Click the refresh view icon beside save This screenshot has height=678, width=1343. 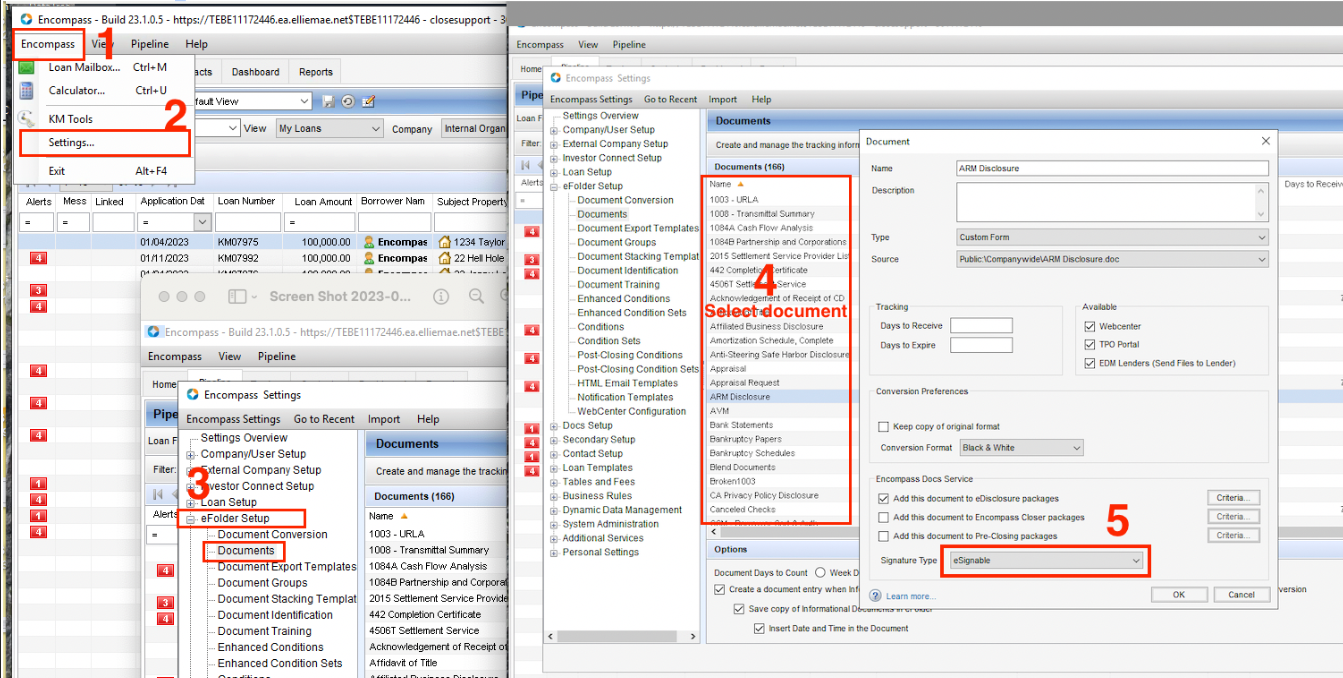pyautogui.click(x=348, y=101)
